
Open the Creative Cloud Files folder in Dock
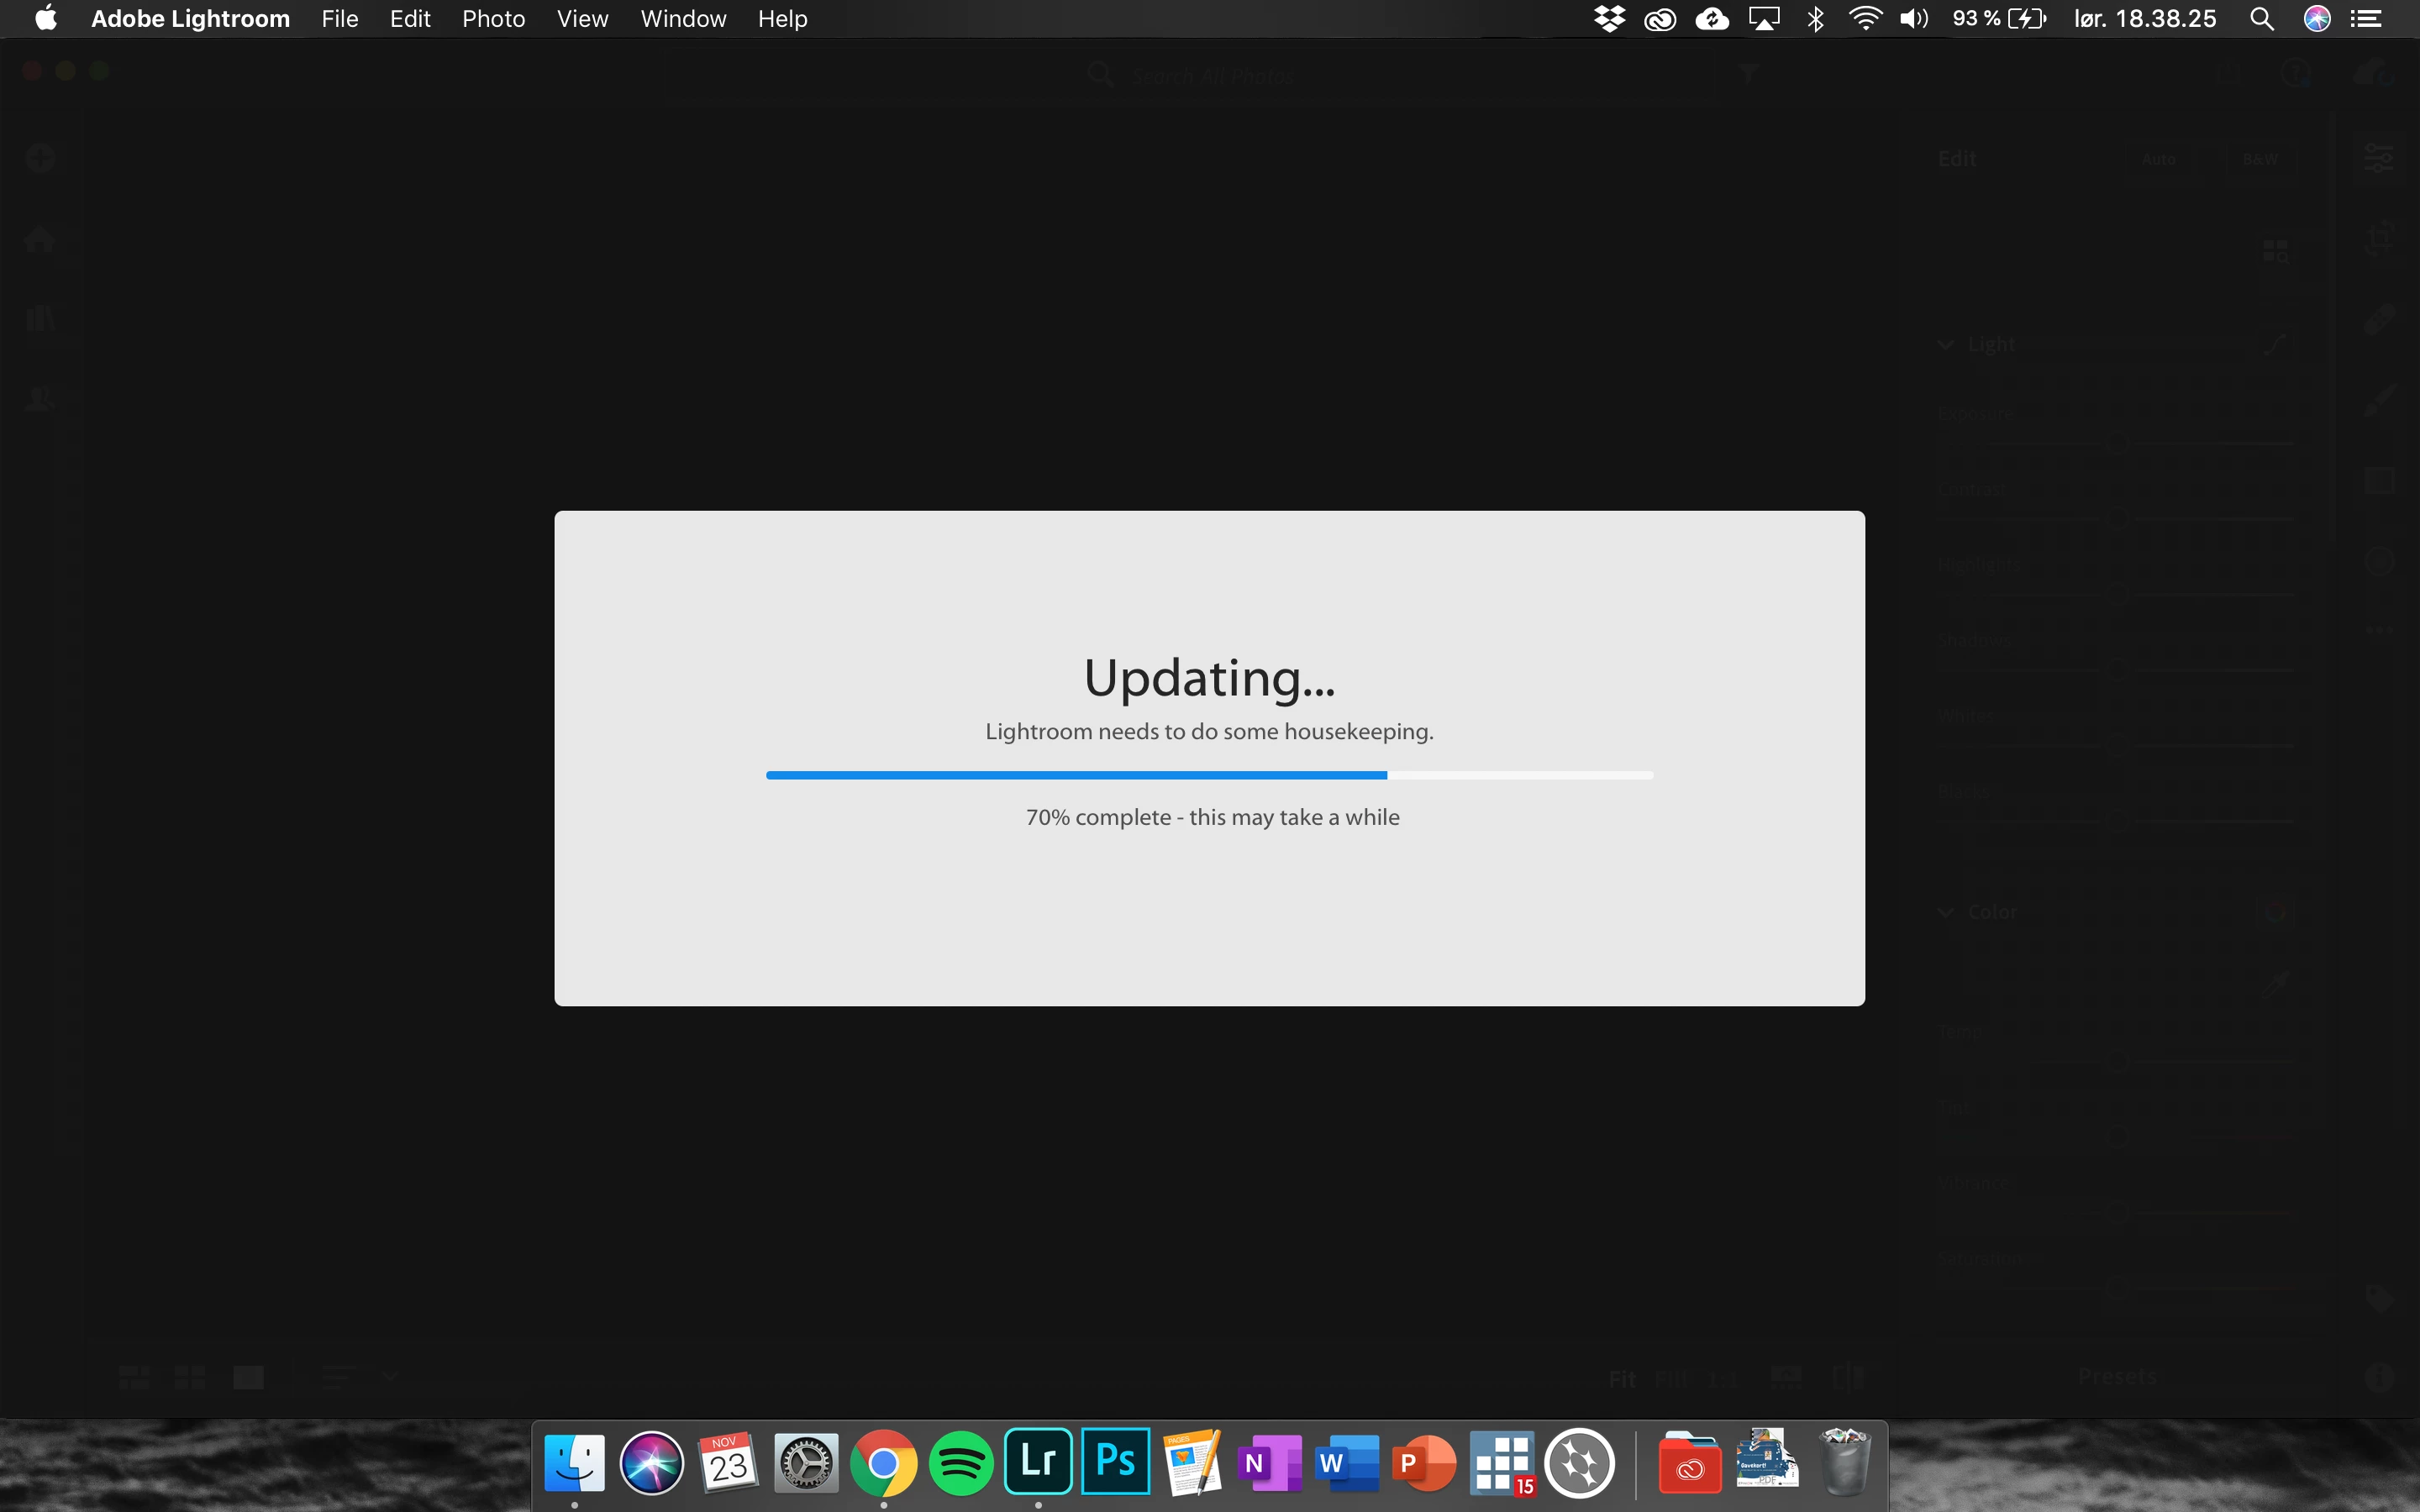(x=1689, y=1464)
